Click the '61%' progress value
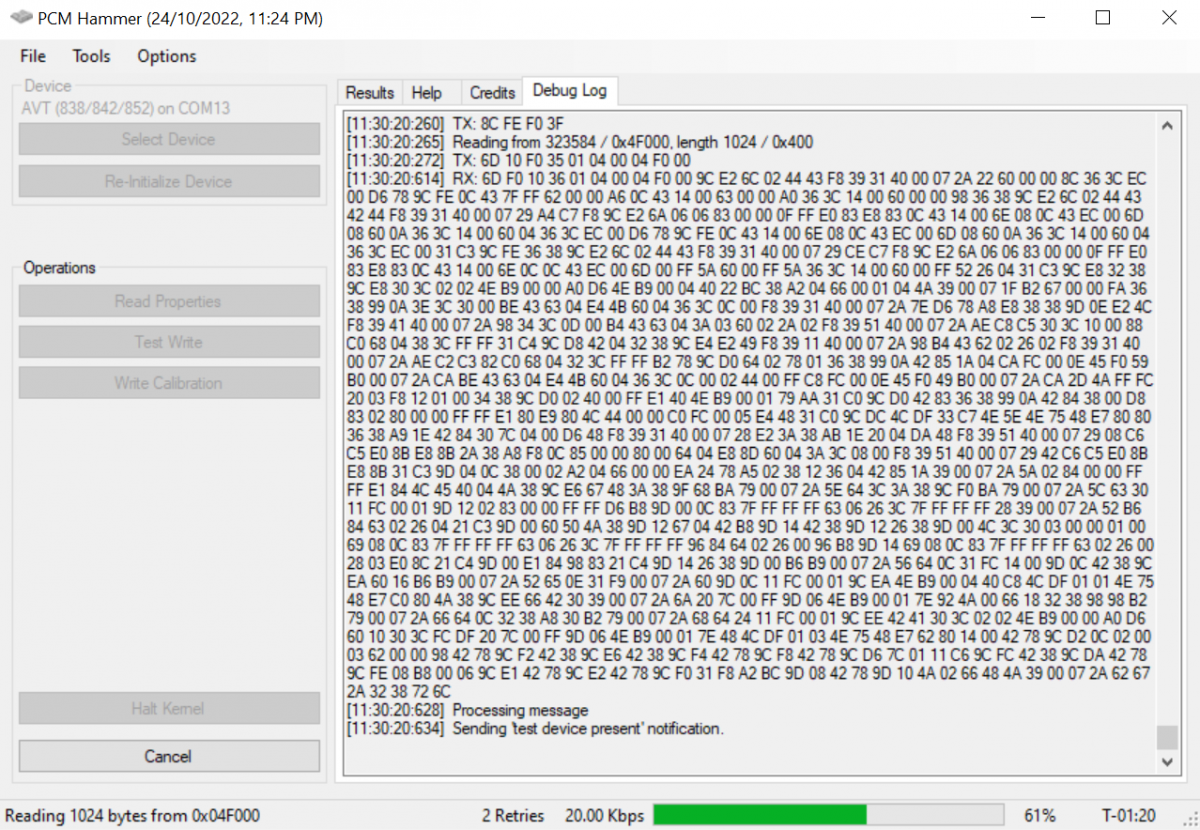The width and height of the screenshot is (1200, 830). point(1040,816)
